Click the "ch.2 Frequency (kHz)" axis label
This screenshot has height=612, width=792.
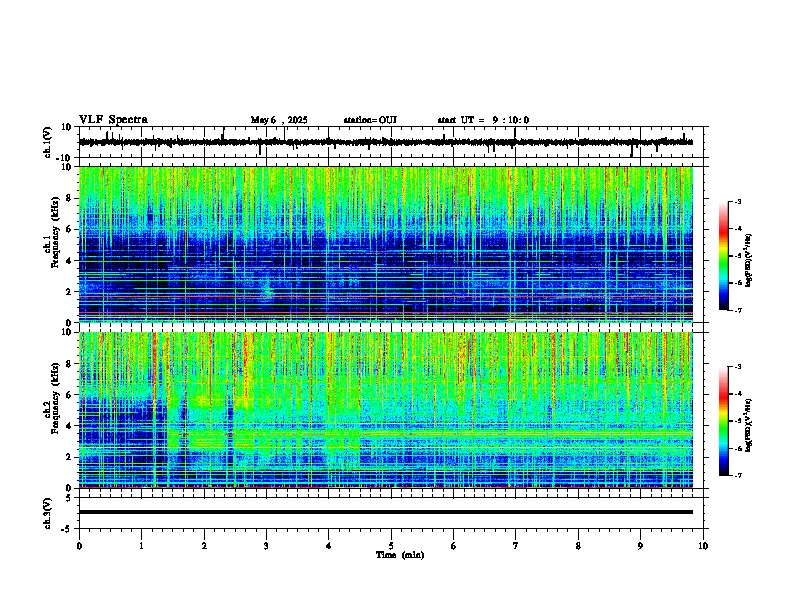point(52,398)
